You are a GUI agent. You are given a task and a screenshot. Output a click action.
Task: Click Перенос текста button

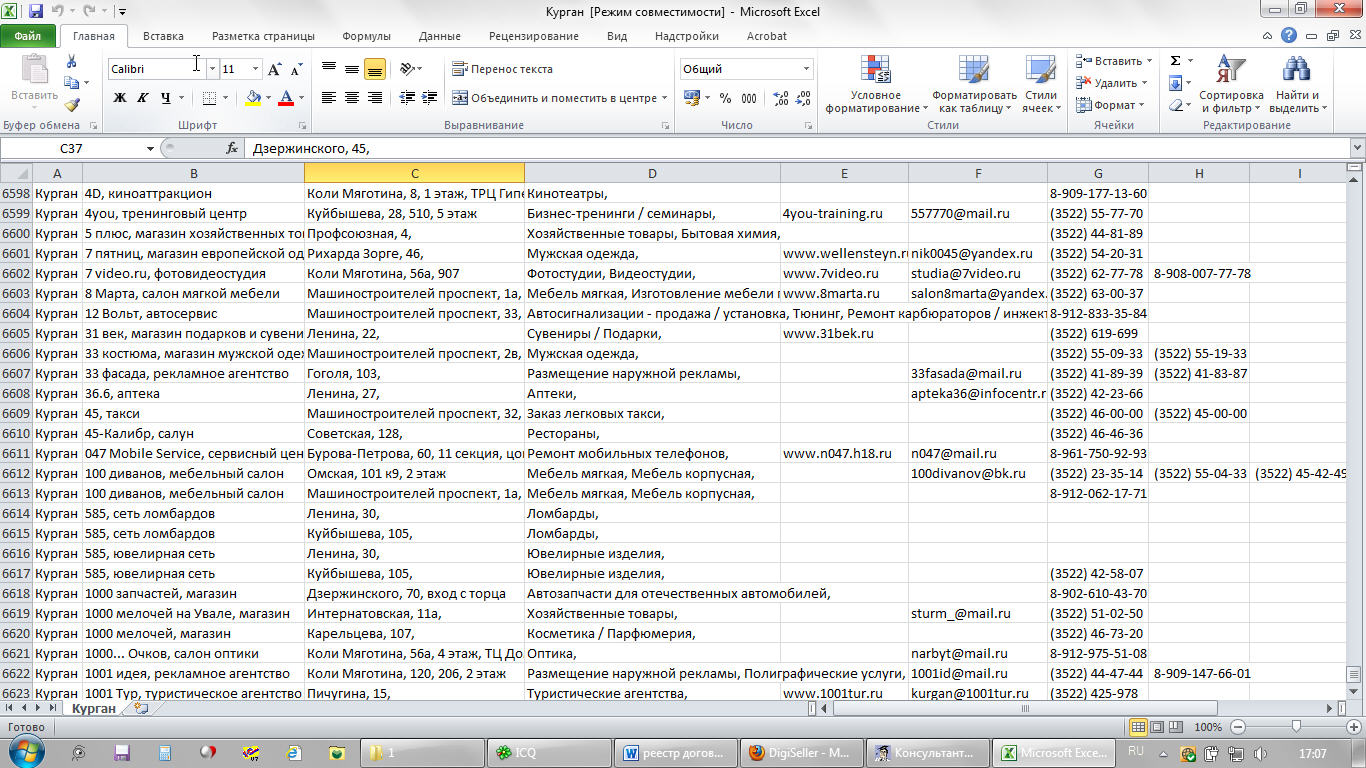coord(502,69)
